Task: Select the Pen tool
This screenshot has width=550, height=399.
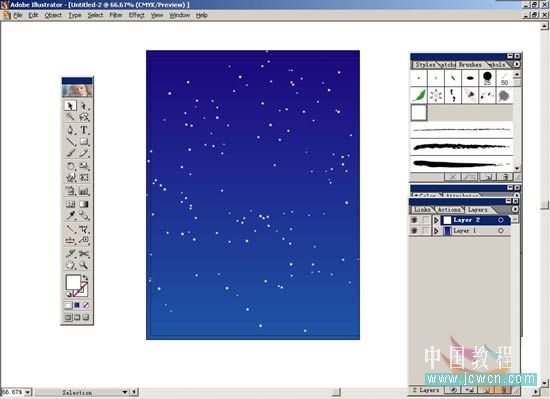Action: [x=70, y=130]
